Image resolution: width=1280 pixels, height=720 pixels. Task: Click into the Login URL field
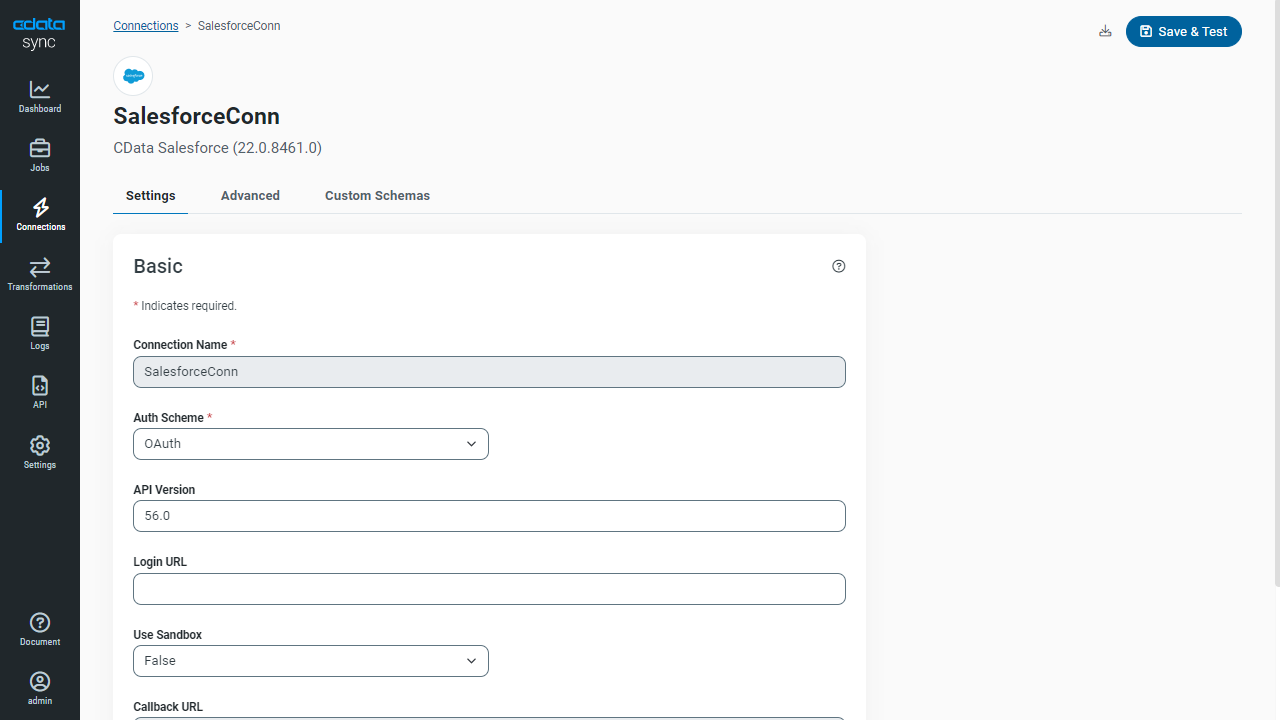pyautogui.click(x=489, y=589)
